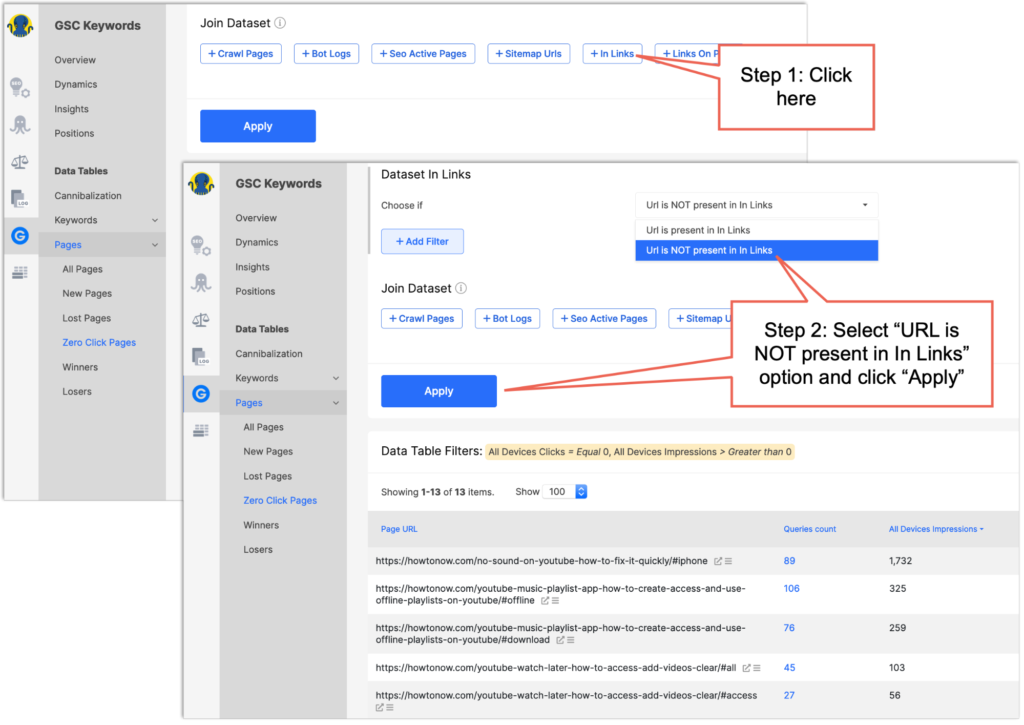
Task: Open Dynamics in the back window sidebar
Action: click(x=76, y=84)
